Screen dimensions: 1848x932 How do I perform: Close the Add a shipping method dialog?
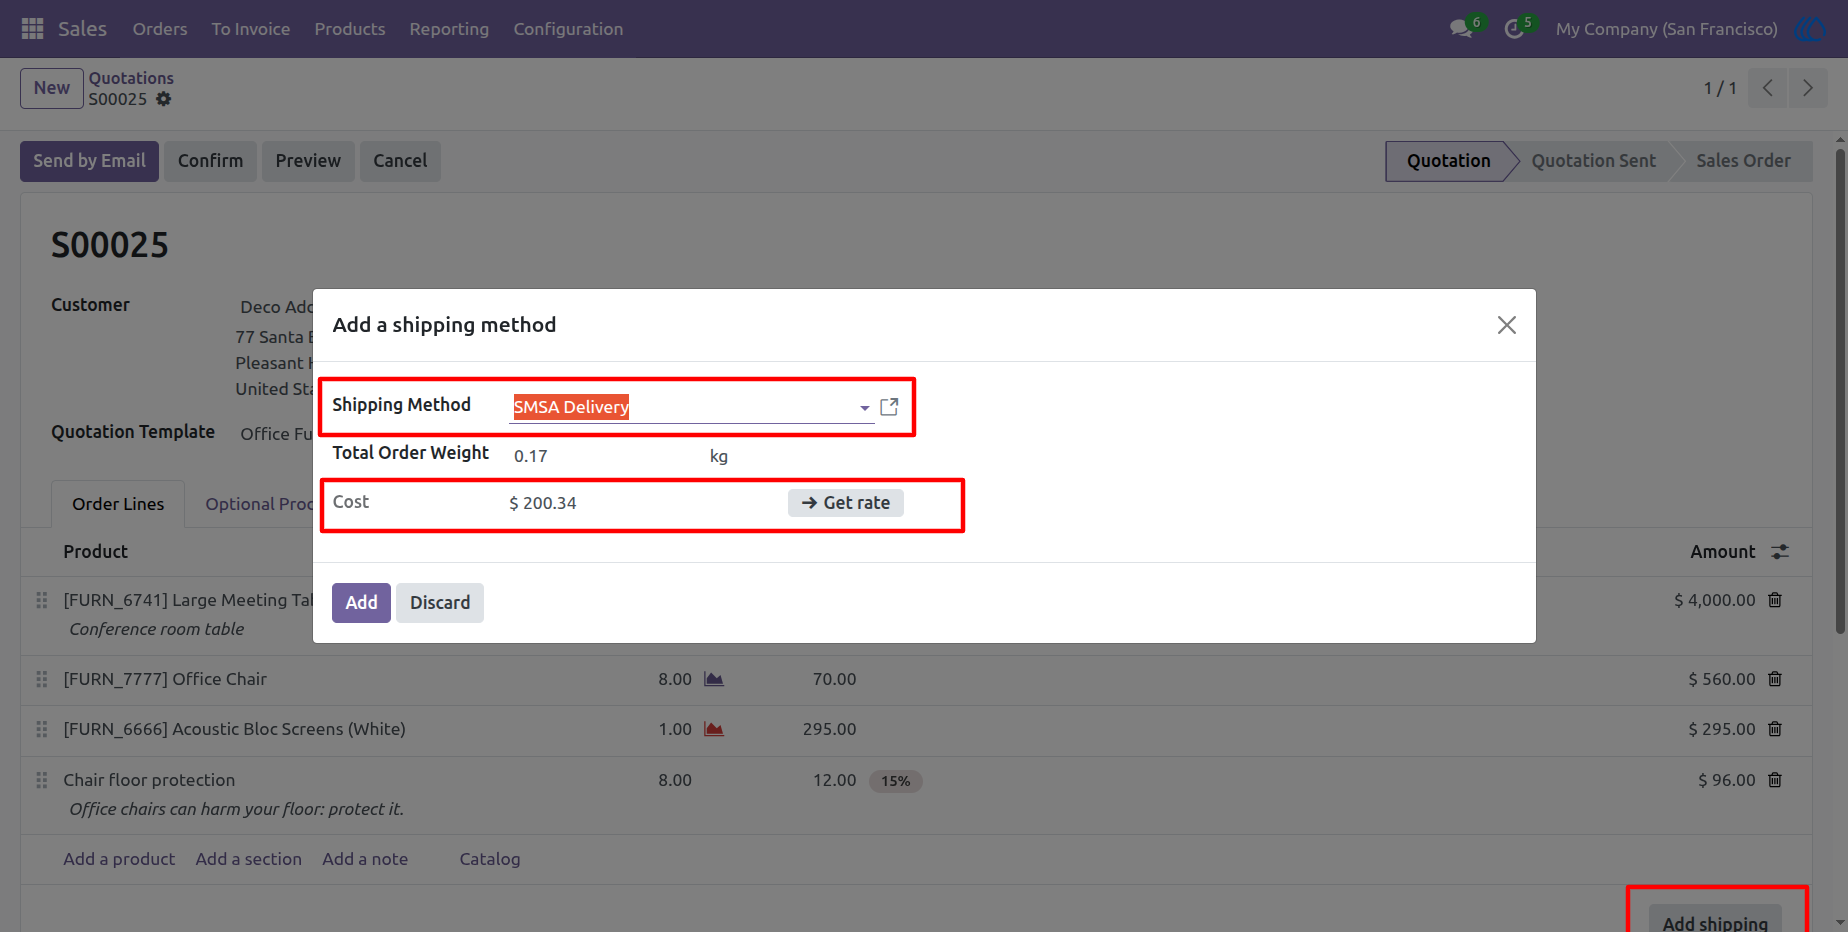(1507, 325)
